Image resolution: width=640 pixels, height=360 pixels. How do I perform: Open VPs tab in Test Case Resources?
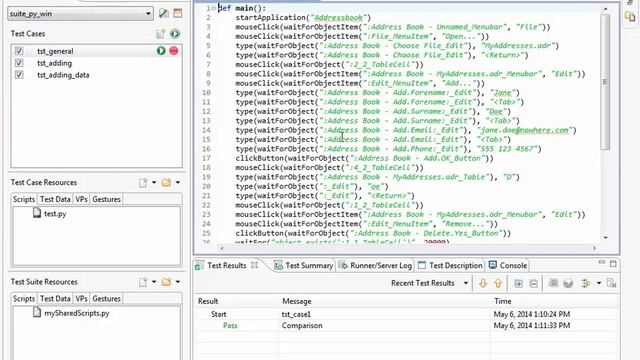pyautogui.click(x=81, y=199)
